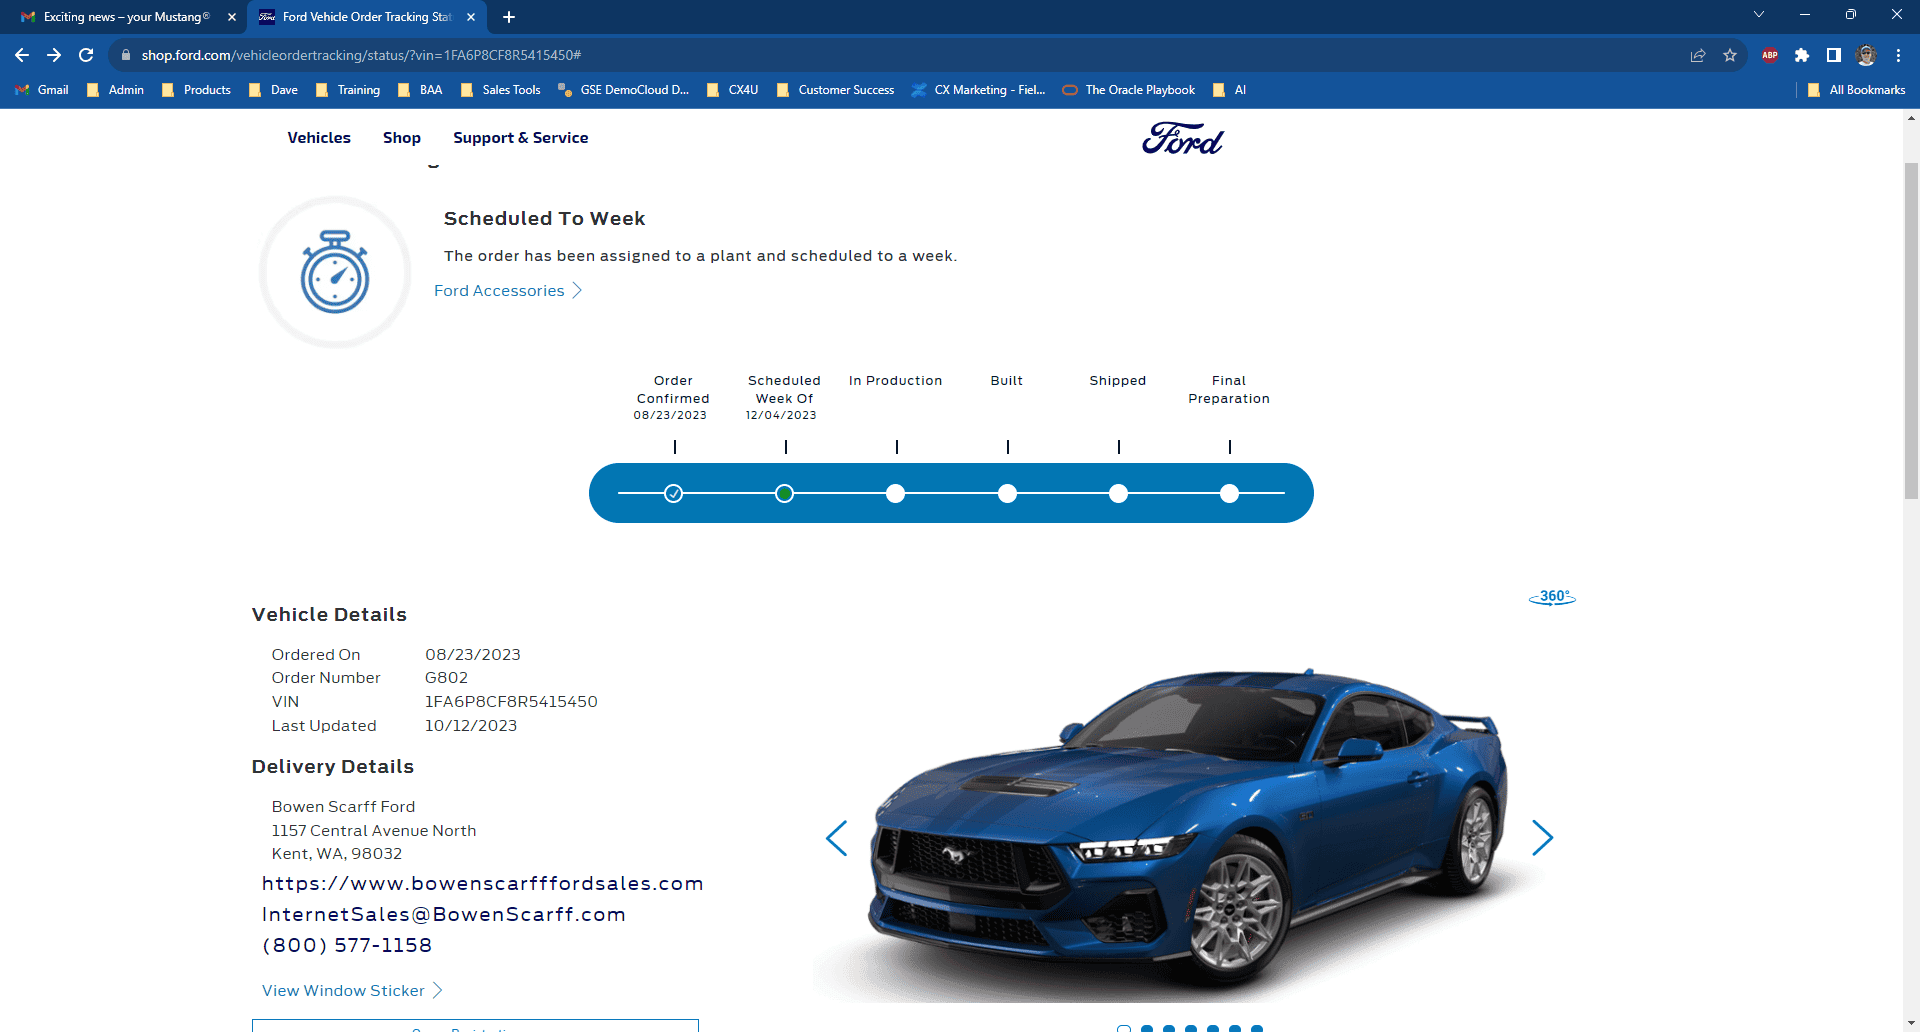Open the 360 degree view icon
This screenshot has width=1920, height=1032.
(x=1552, y=597)
